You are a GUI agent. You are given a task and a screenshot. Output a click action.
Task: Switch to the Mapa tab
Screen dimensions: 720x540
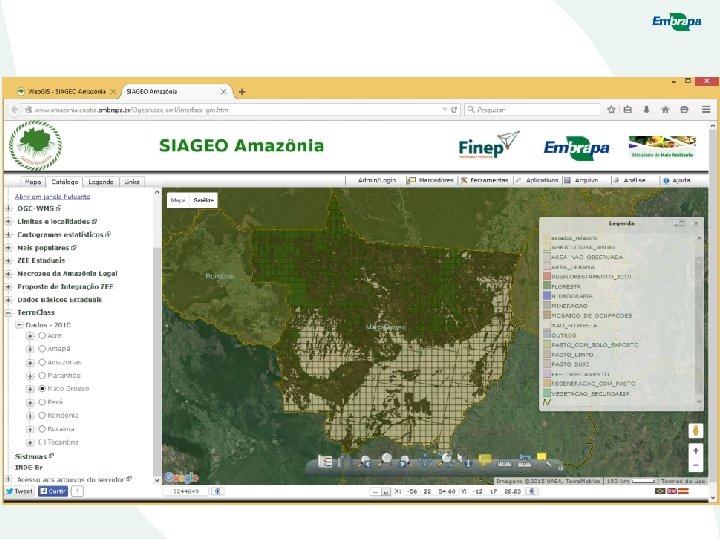(x=33, y=182)
